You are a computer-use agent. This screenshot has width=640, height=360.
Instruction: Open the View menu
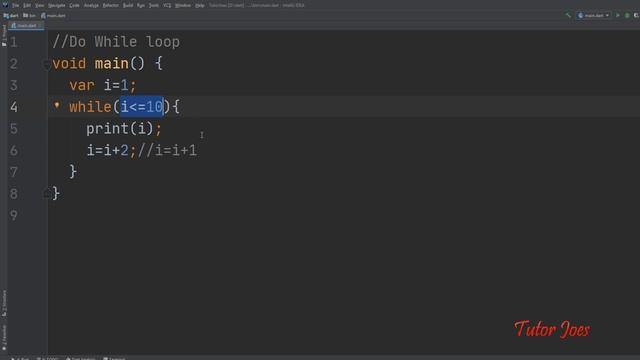(40, 5)
